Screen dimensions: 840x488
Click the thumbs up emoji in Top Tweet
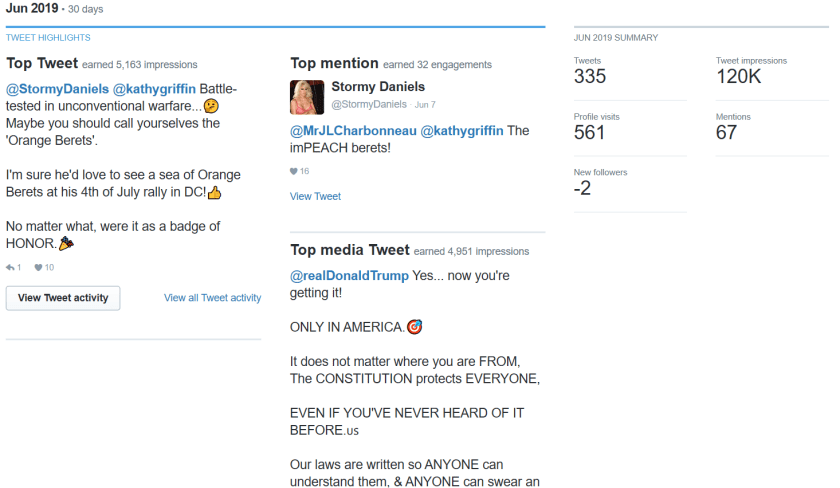tap(214, 192)
